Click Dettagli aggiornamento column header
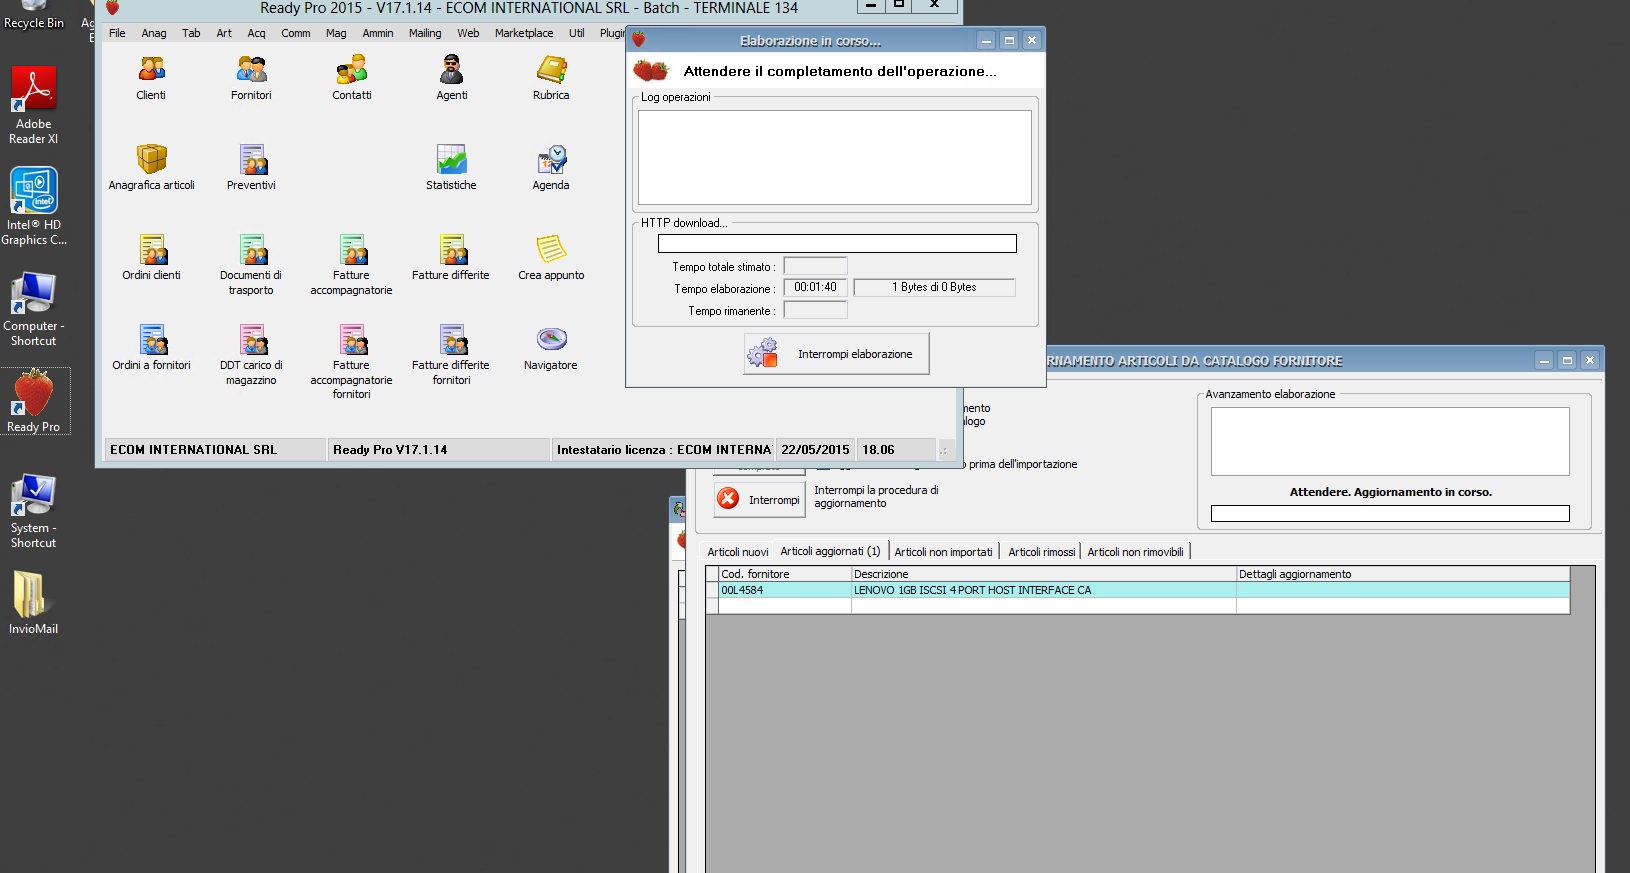The image size is (1630, 873). tap(1402, 574)
